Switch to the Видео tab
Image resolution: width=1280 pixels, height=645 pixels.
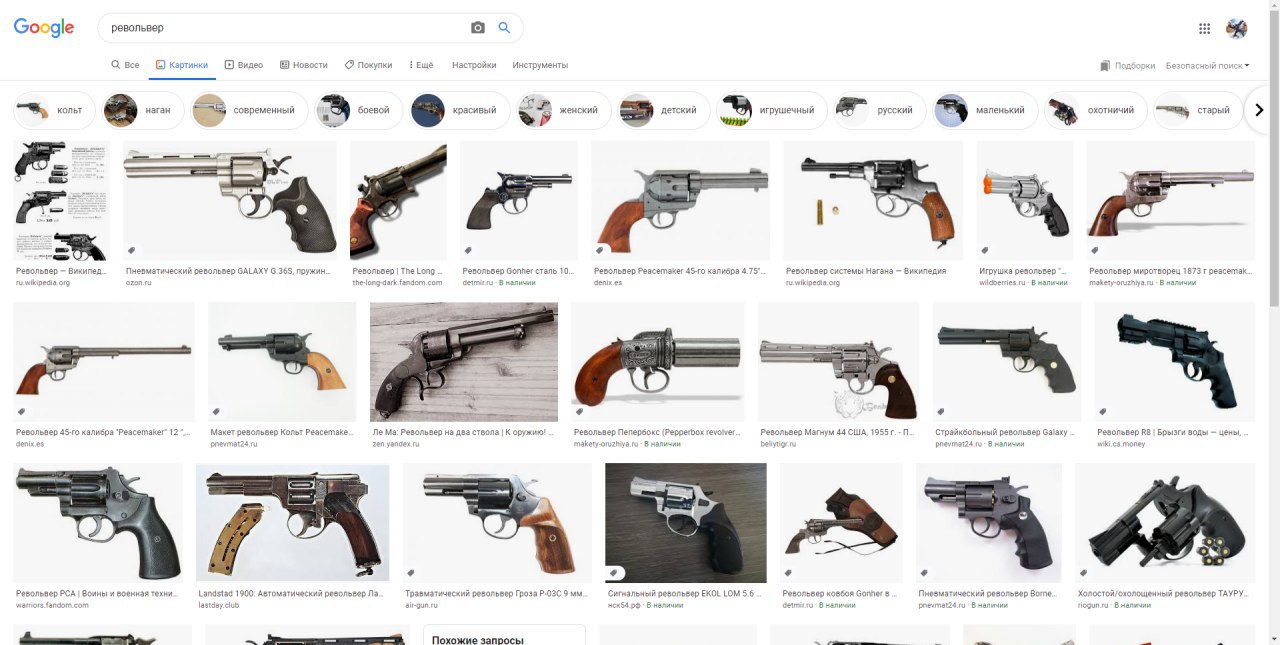coord(244,65)
